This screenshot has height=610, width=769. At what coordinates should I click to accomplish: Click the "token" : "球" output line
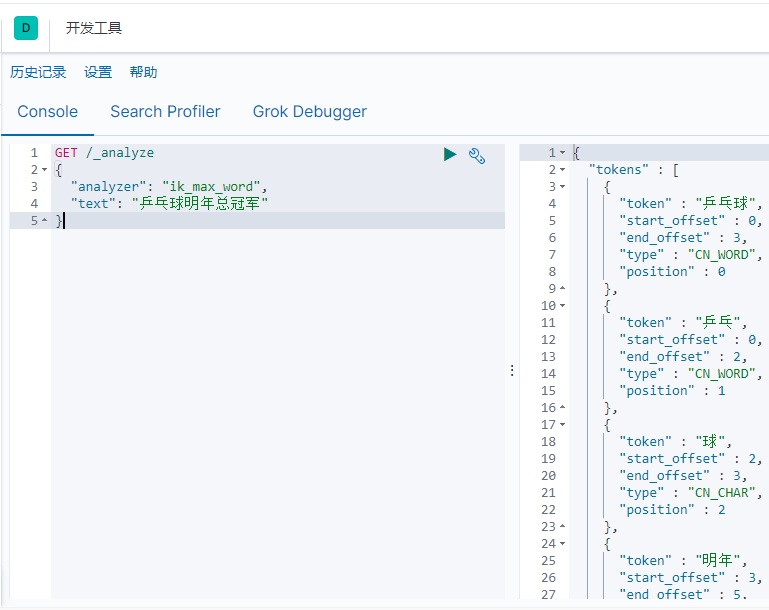(x=675, y=442)
